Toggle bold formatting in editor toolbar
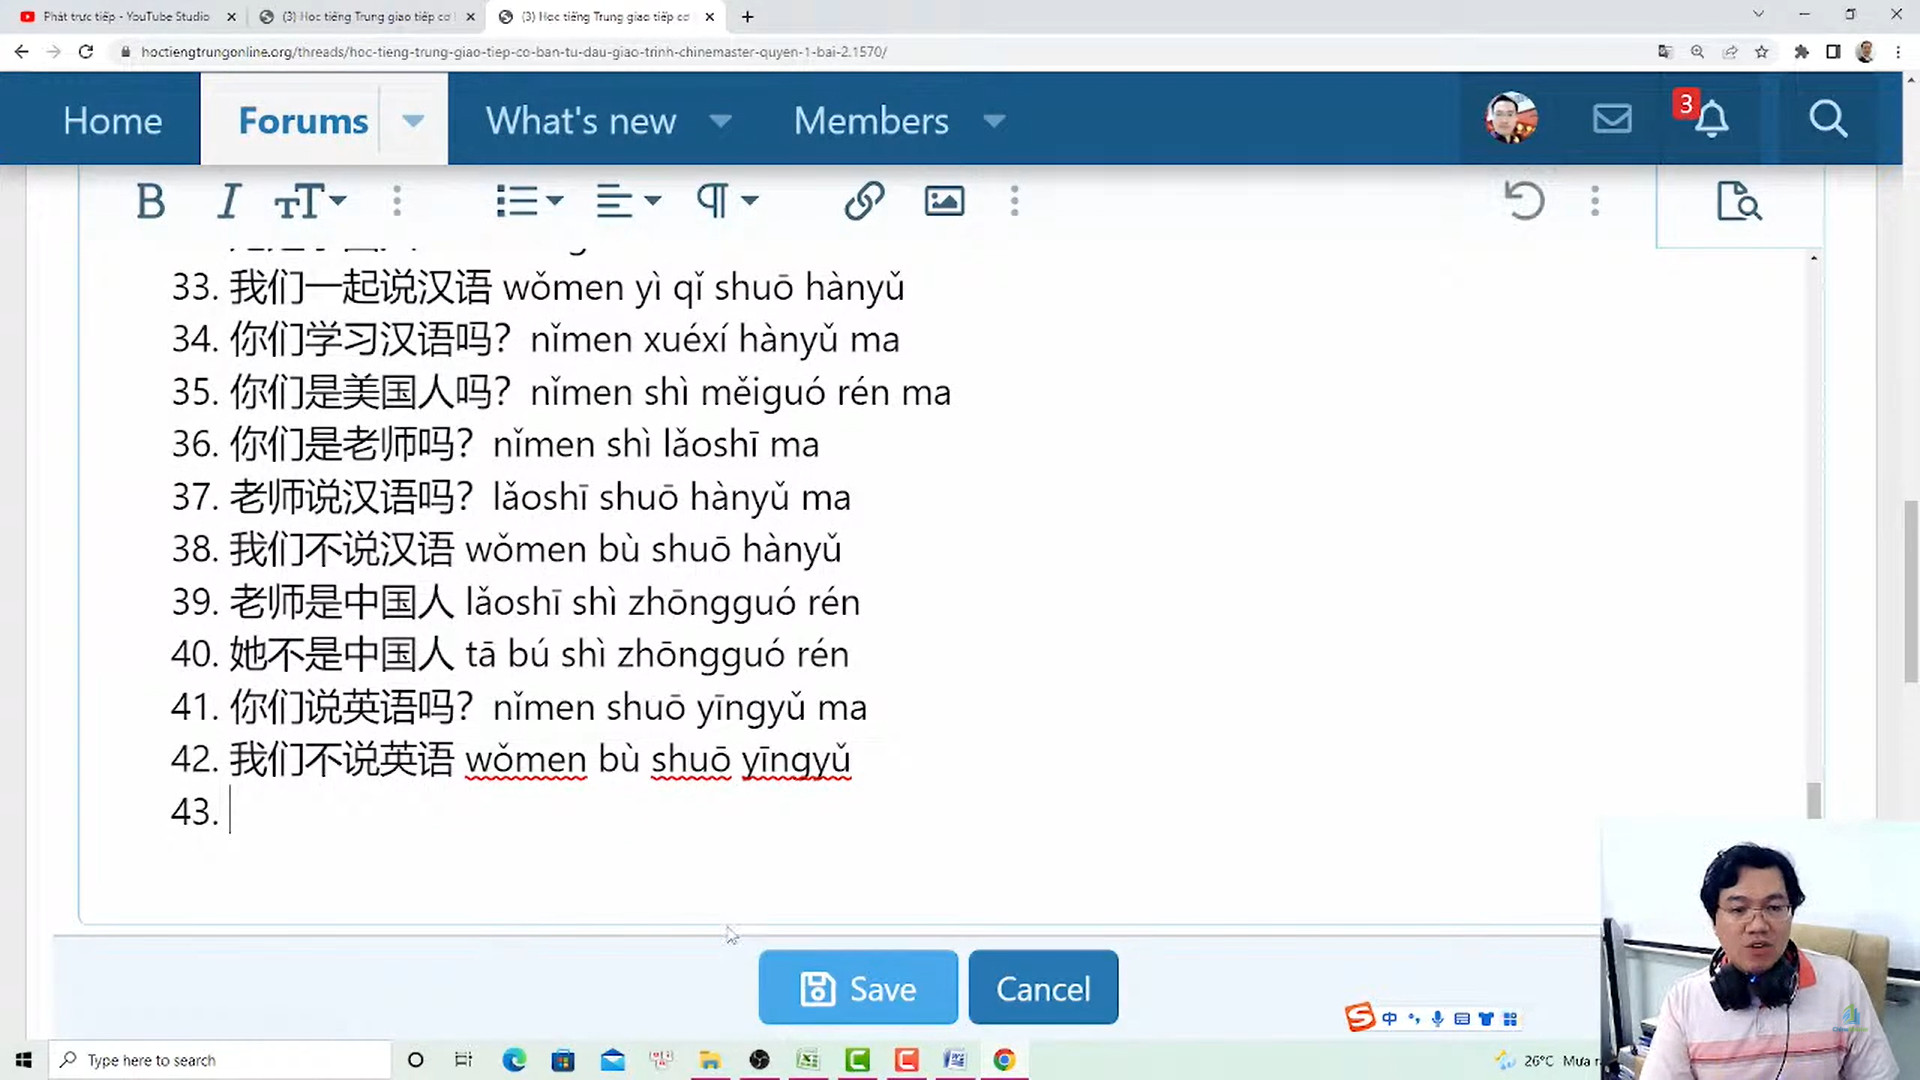This screenshot has width=1920, height=1080. 151,202
